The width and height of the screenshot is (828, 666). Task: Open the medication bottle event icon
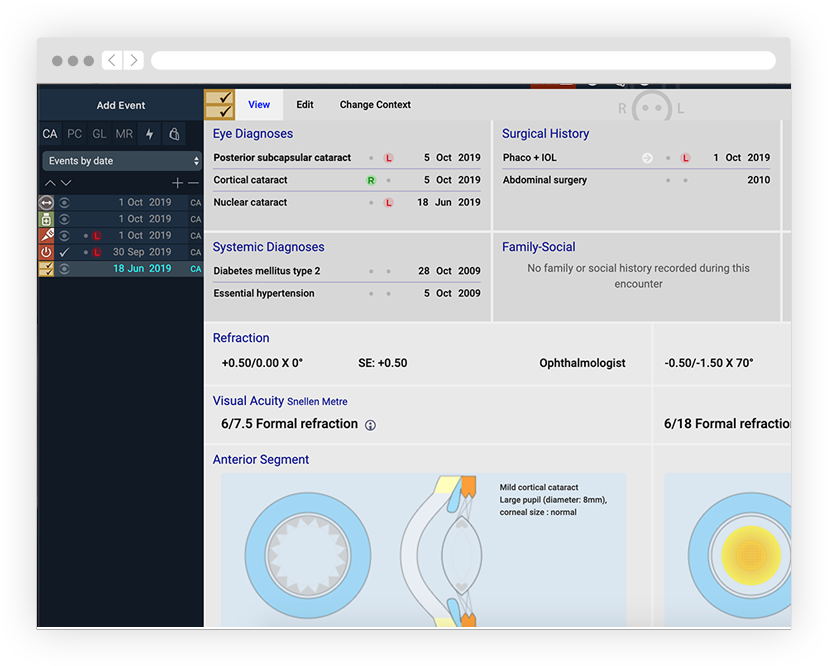tap(46, 219)
